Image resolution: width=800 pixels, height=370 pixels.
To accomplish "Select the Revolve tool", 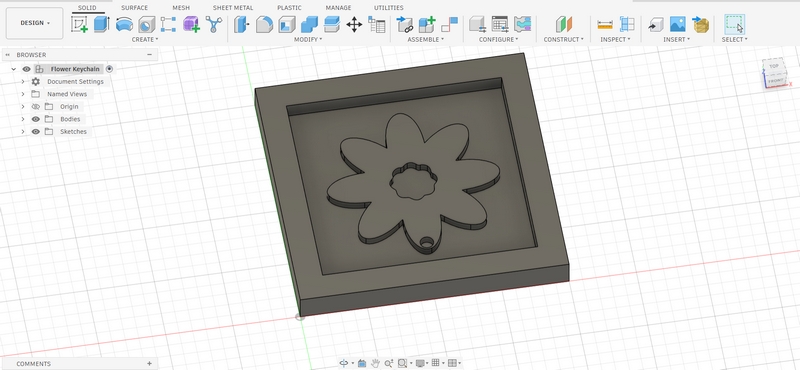I will click(124, 24).
